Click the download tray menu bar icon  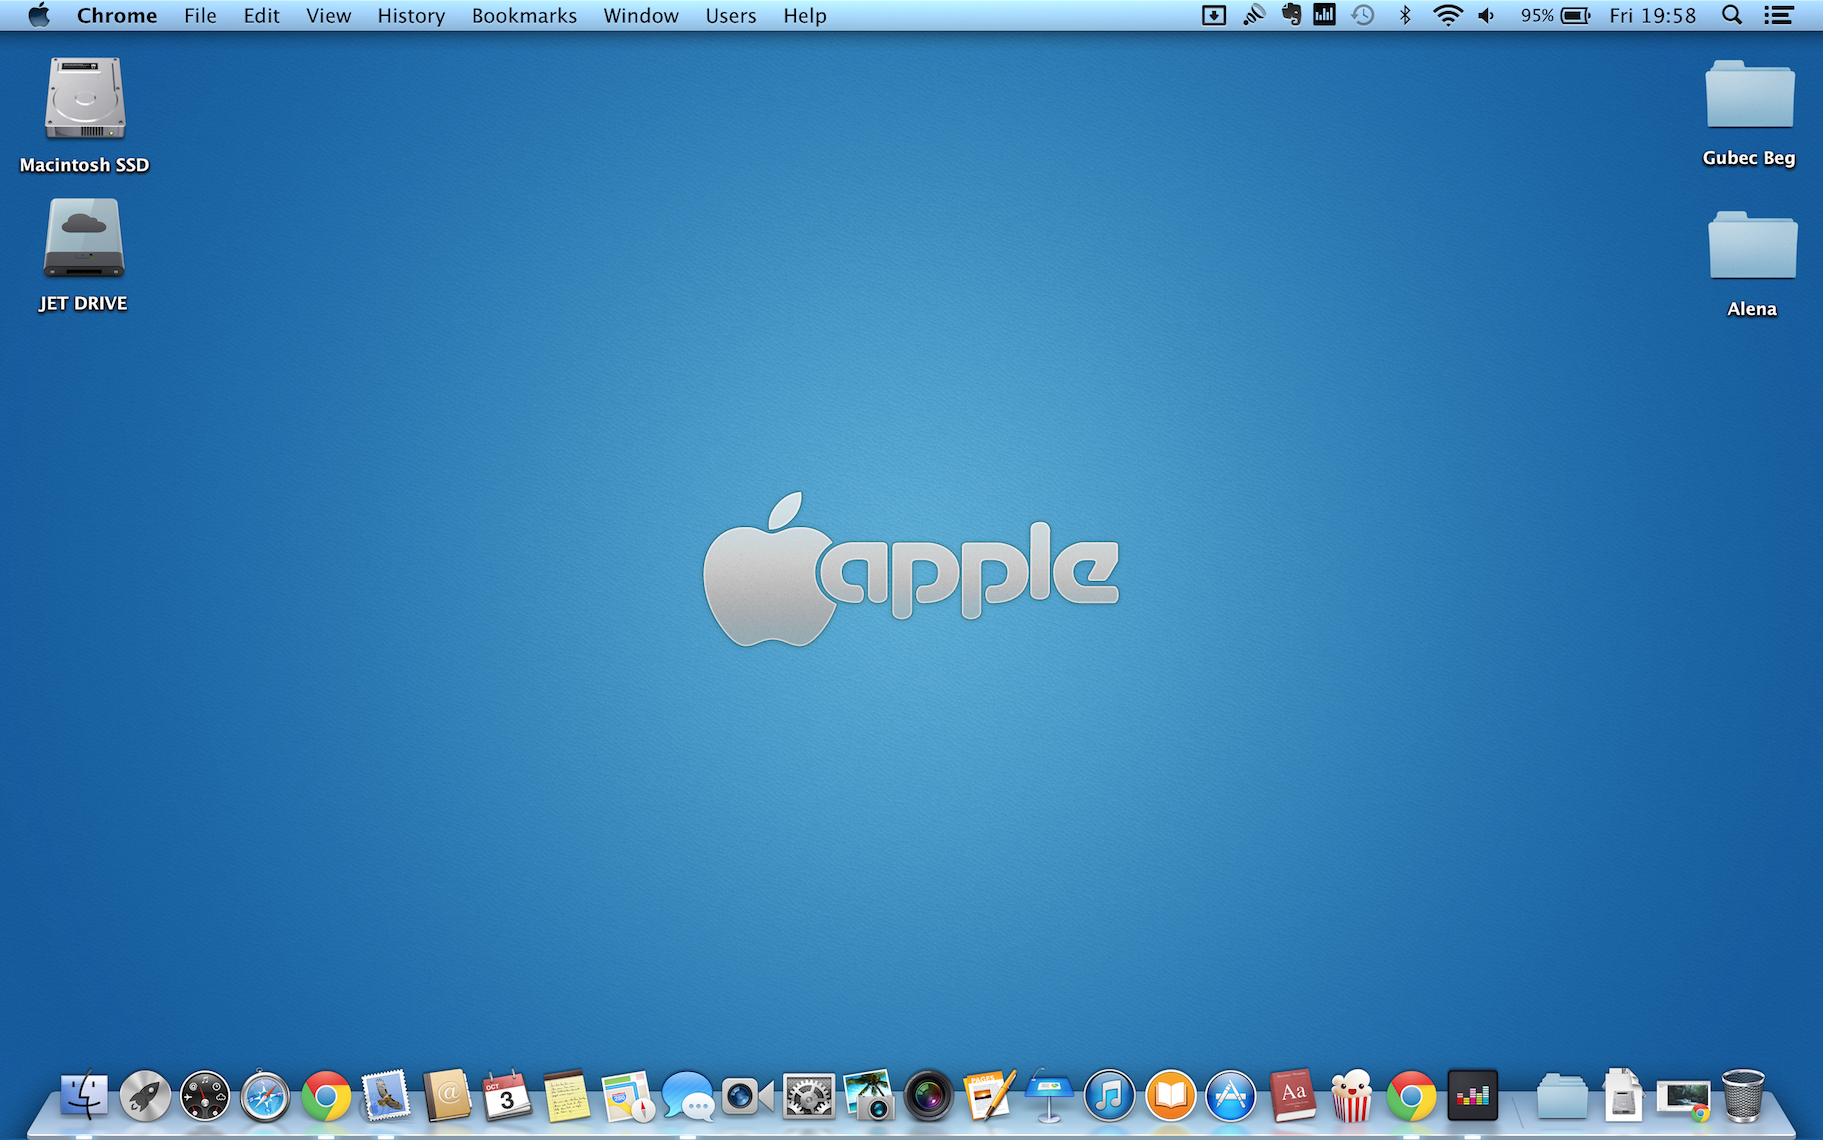coord(1213,15)
